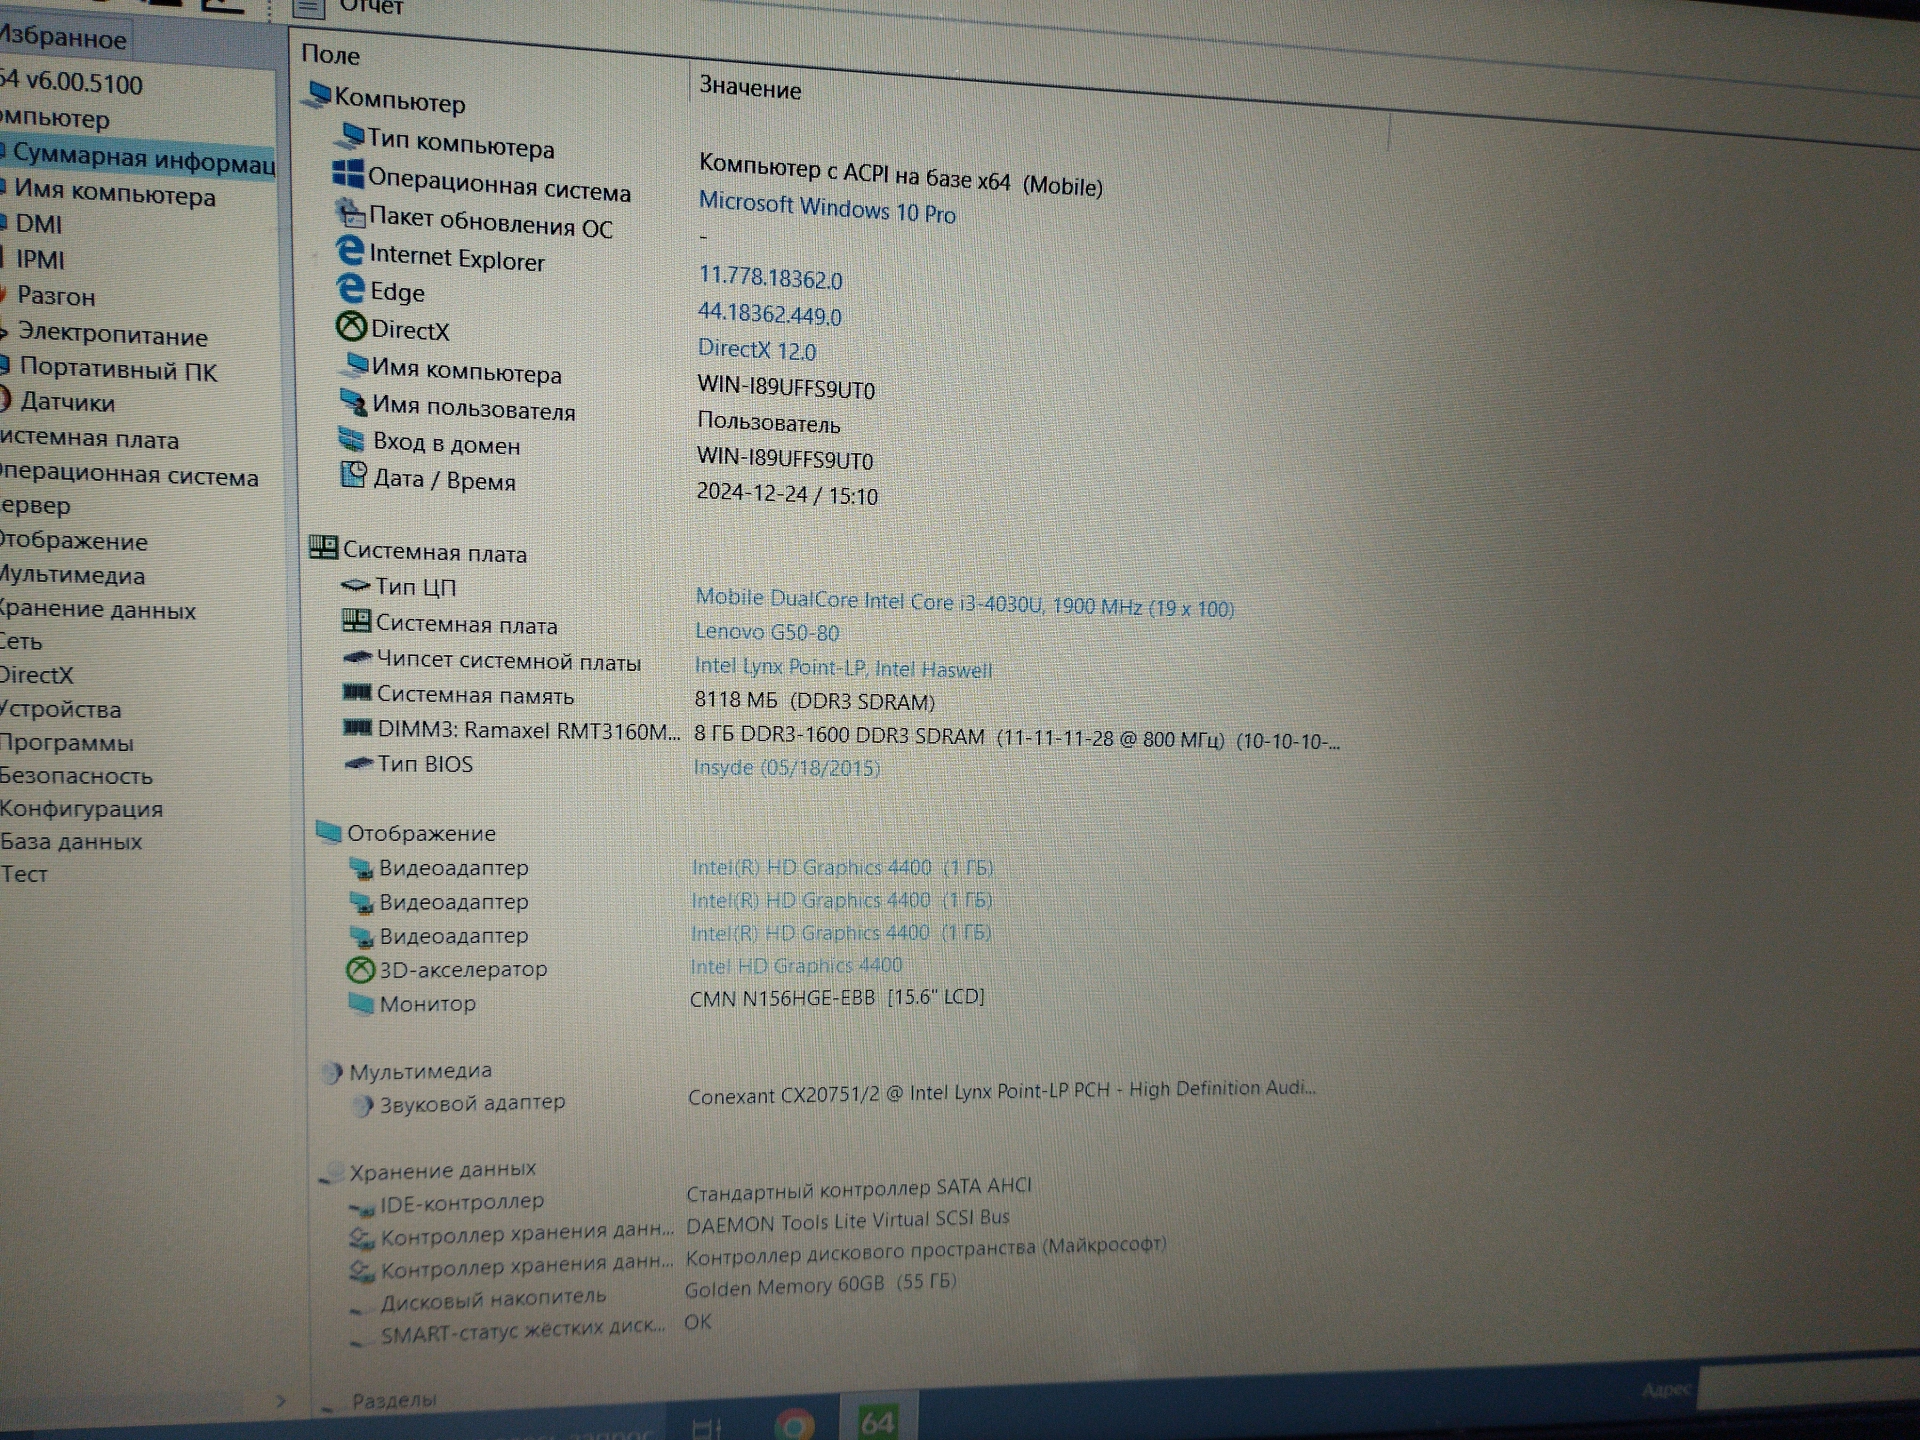The image size is (1920, 1440).
Task: Open the Датчики tree item
Action: click(68, 402)
